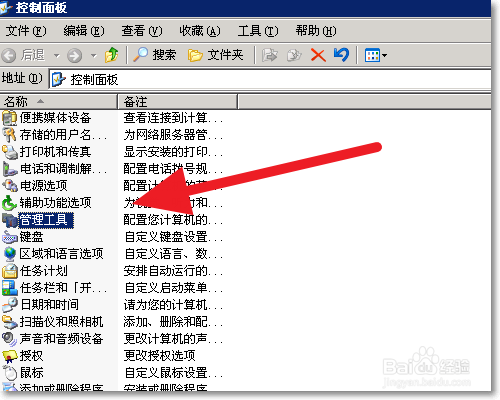Open the 文件(F) menu
Image resolution: width=500 pixels, height=400 pixels.
point(26,31)
